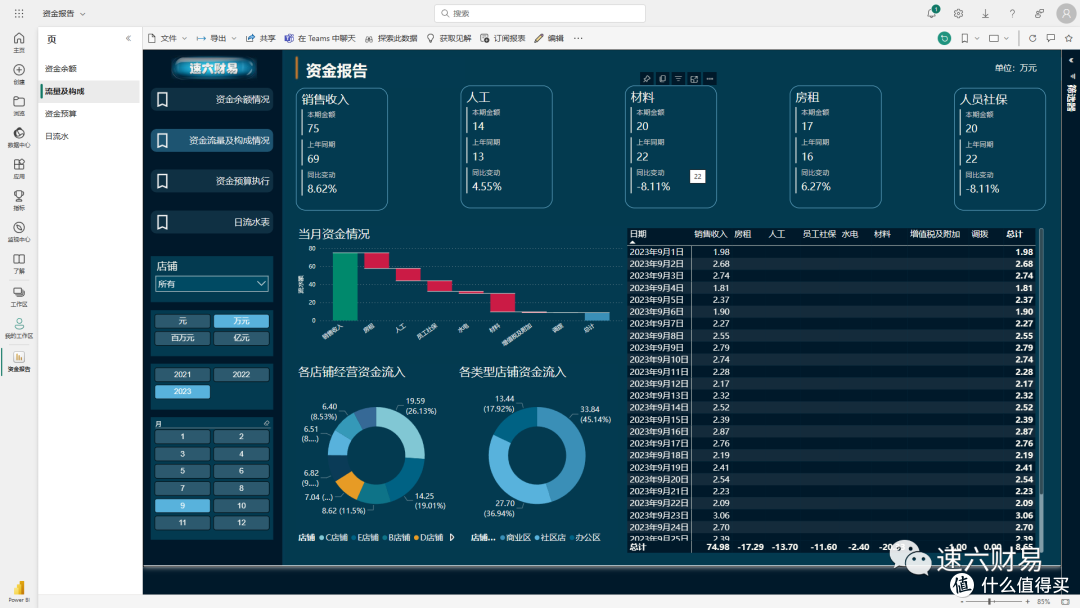Open 监视中心 Monitoring hub icon

[19, 232]
